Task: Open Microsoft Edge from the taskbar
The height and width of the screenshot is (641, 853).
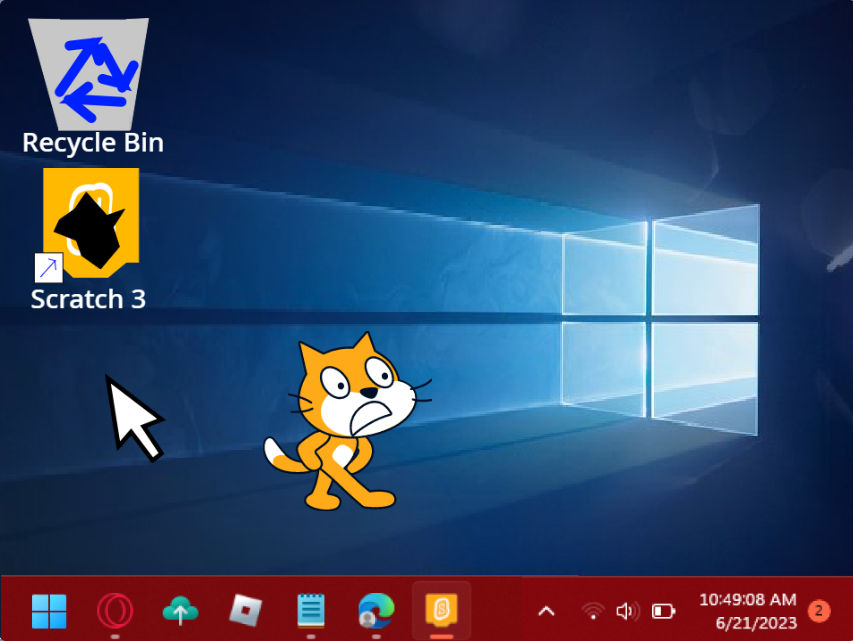Action: (376, 611)
